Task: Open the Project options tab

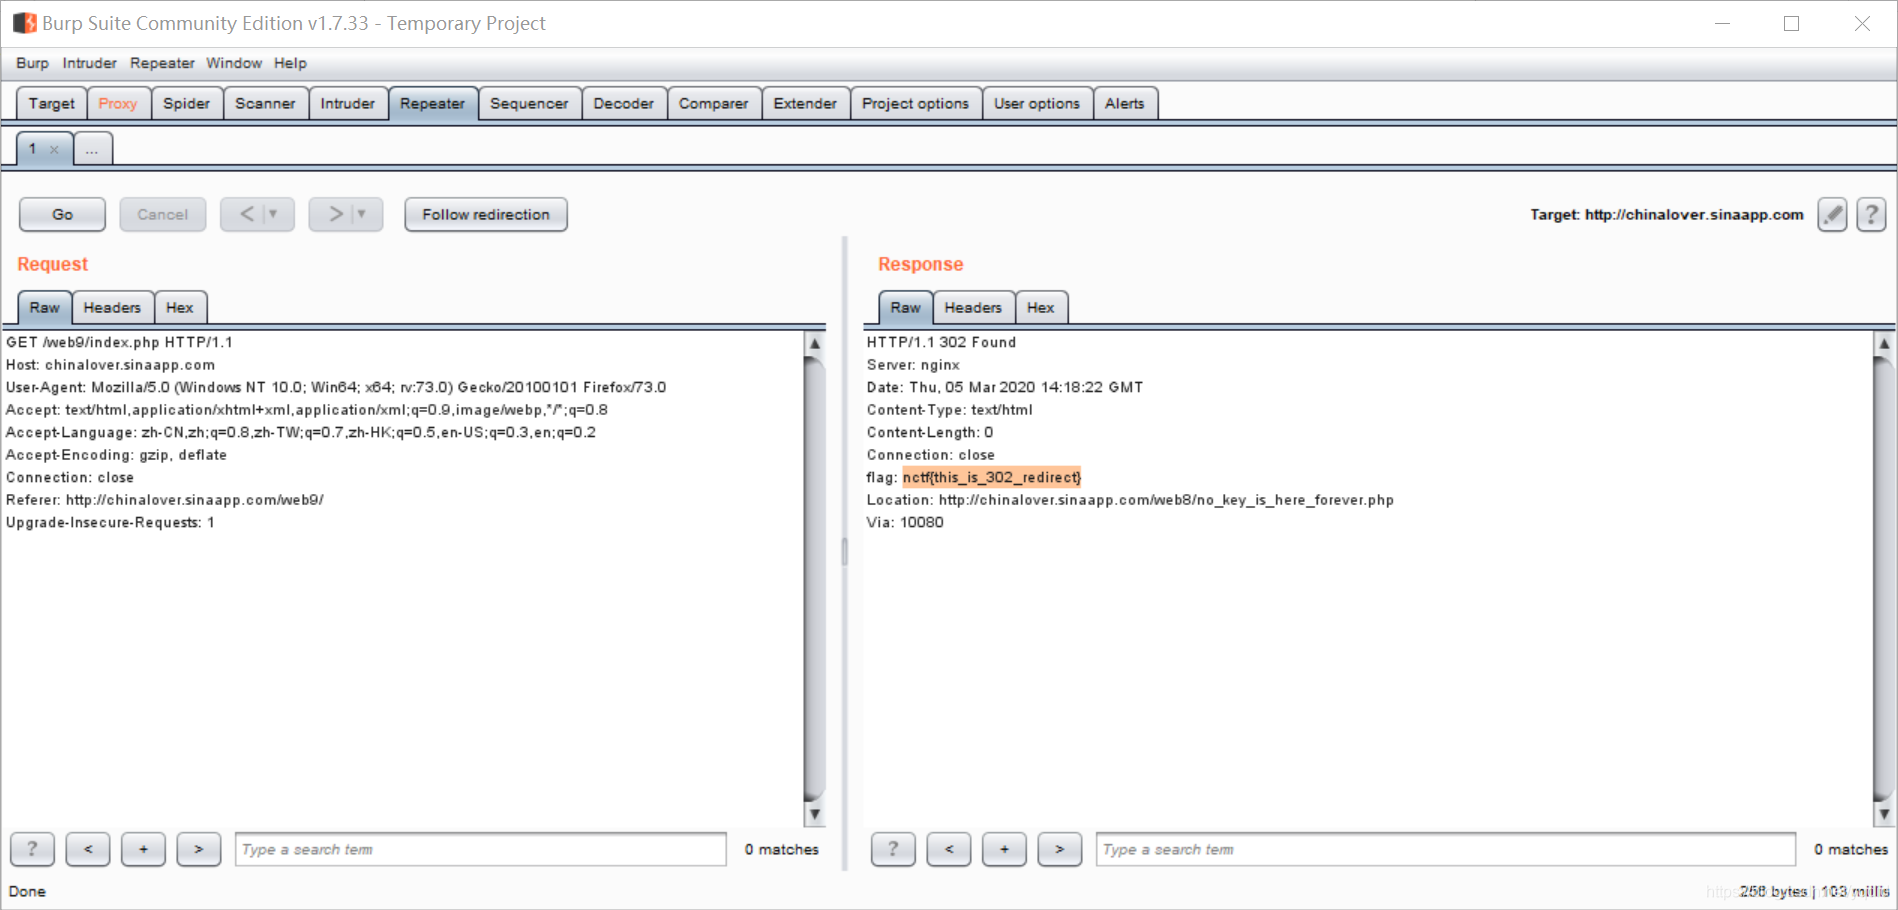Action: [916, 103]
